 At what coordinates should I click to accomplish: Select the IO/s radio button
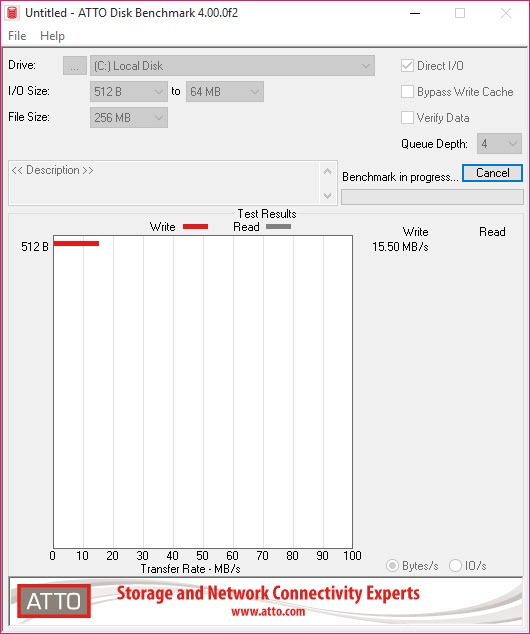pyautogui.click(x=455, y=565)
